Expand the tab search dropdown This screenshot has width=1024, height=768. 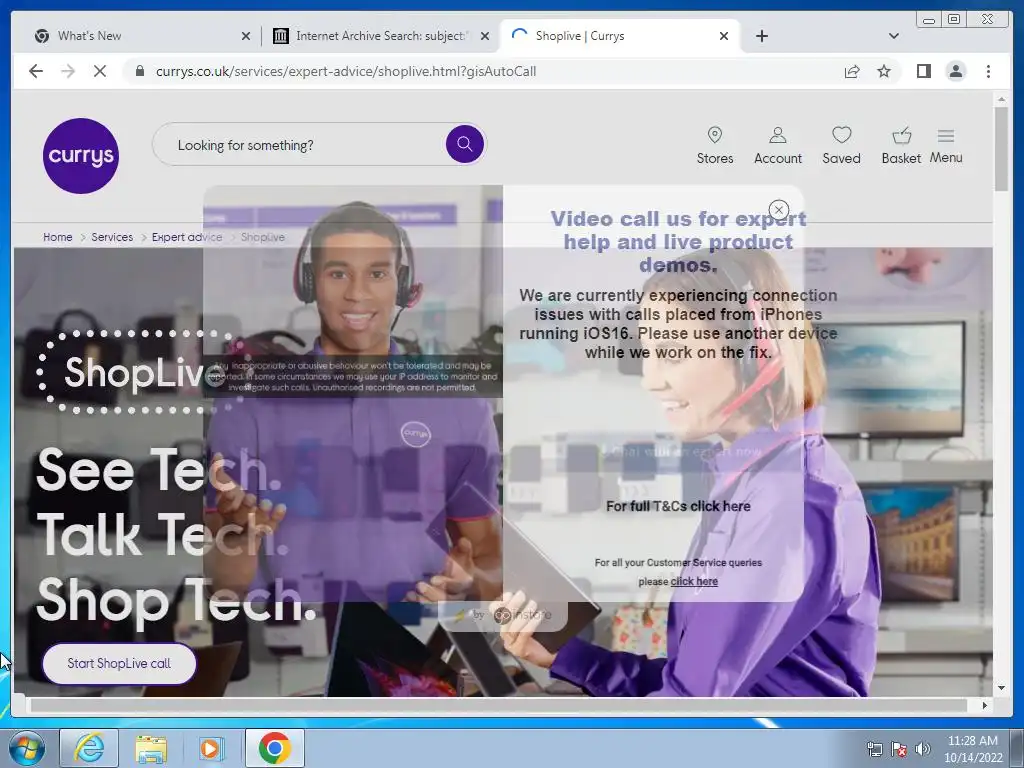click(x=893, y=36)
